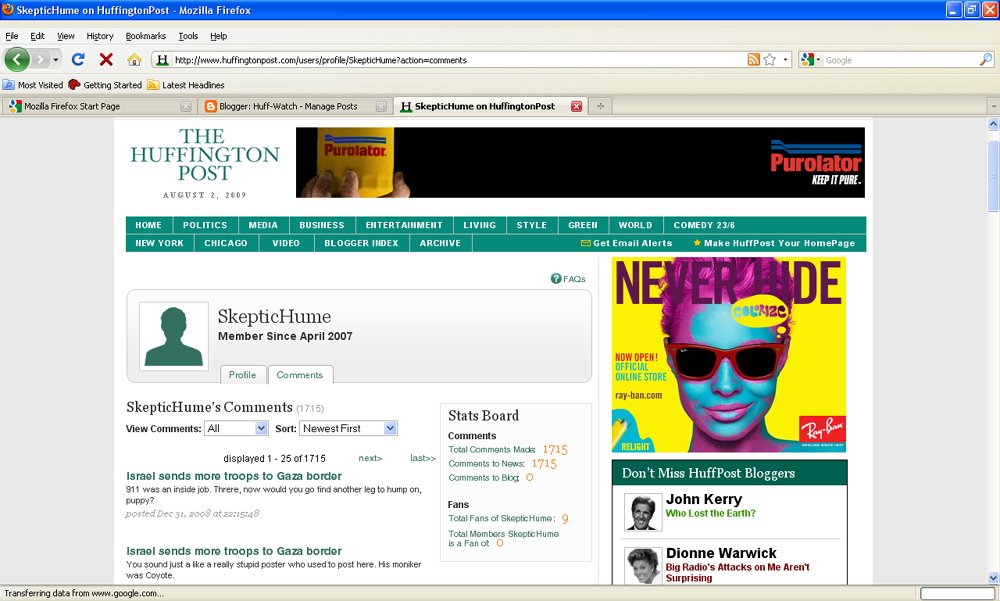Open the Google search engine selector

811,60
